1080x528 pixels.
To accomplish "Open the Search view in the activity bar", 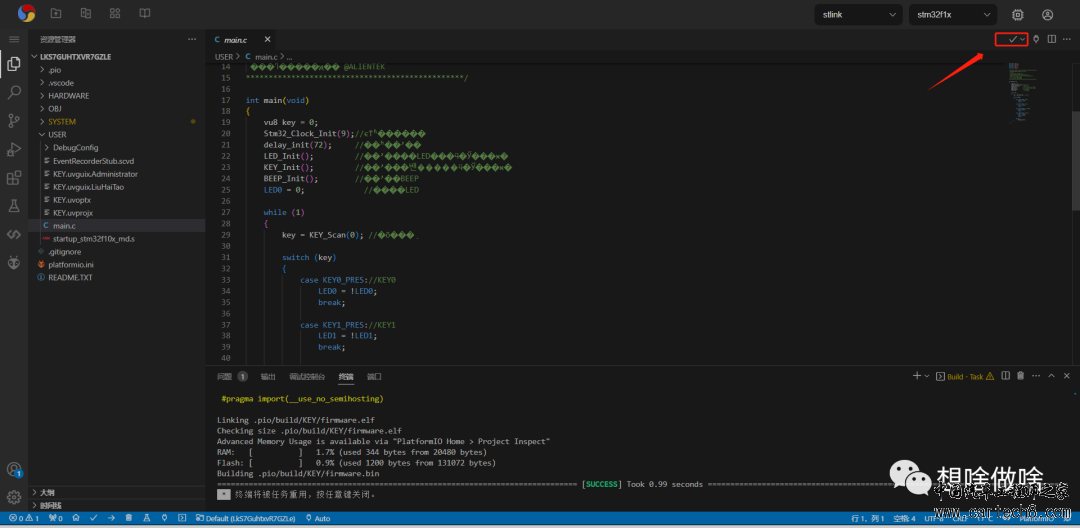I will coord(14,93).
